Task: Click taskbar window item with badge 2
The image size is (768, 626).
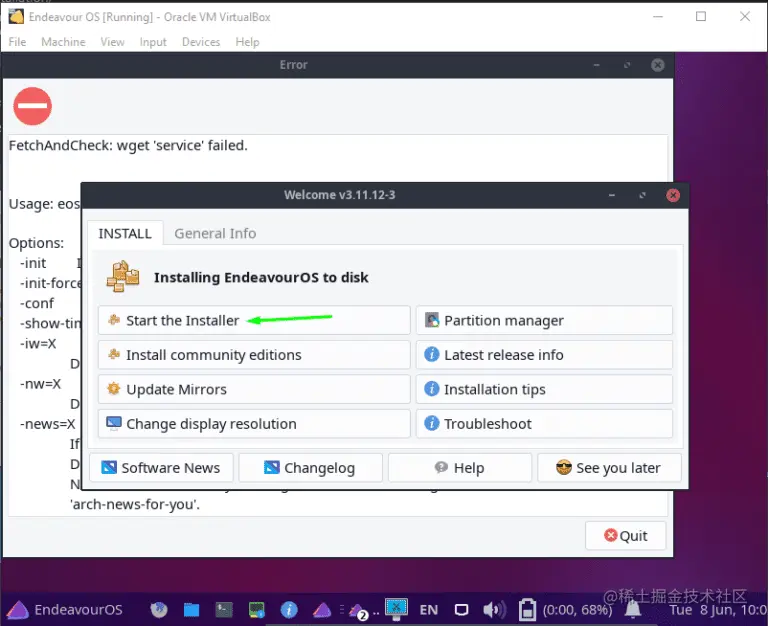Action: pyautogui.click(x=359, y=611)
